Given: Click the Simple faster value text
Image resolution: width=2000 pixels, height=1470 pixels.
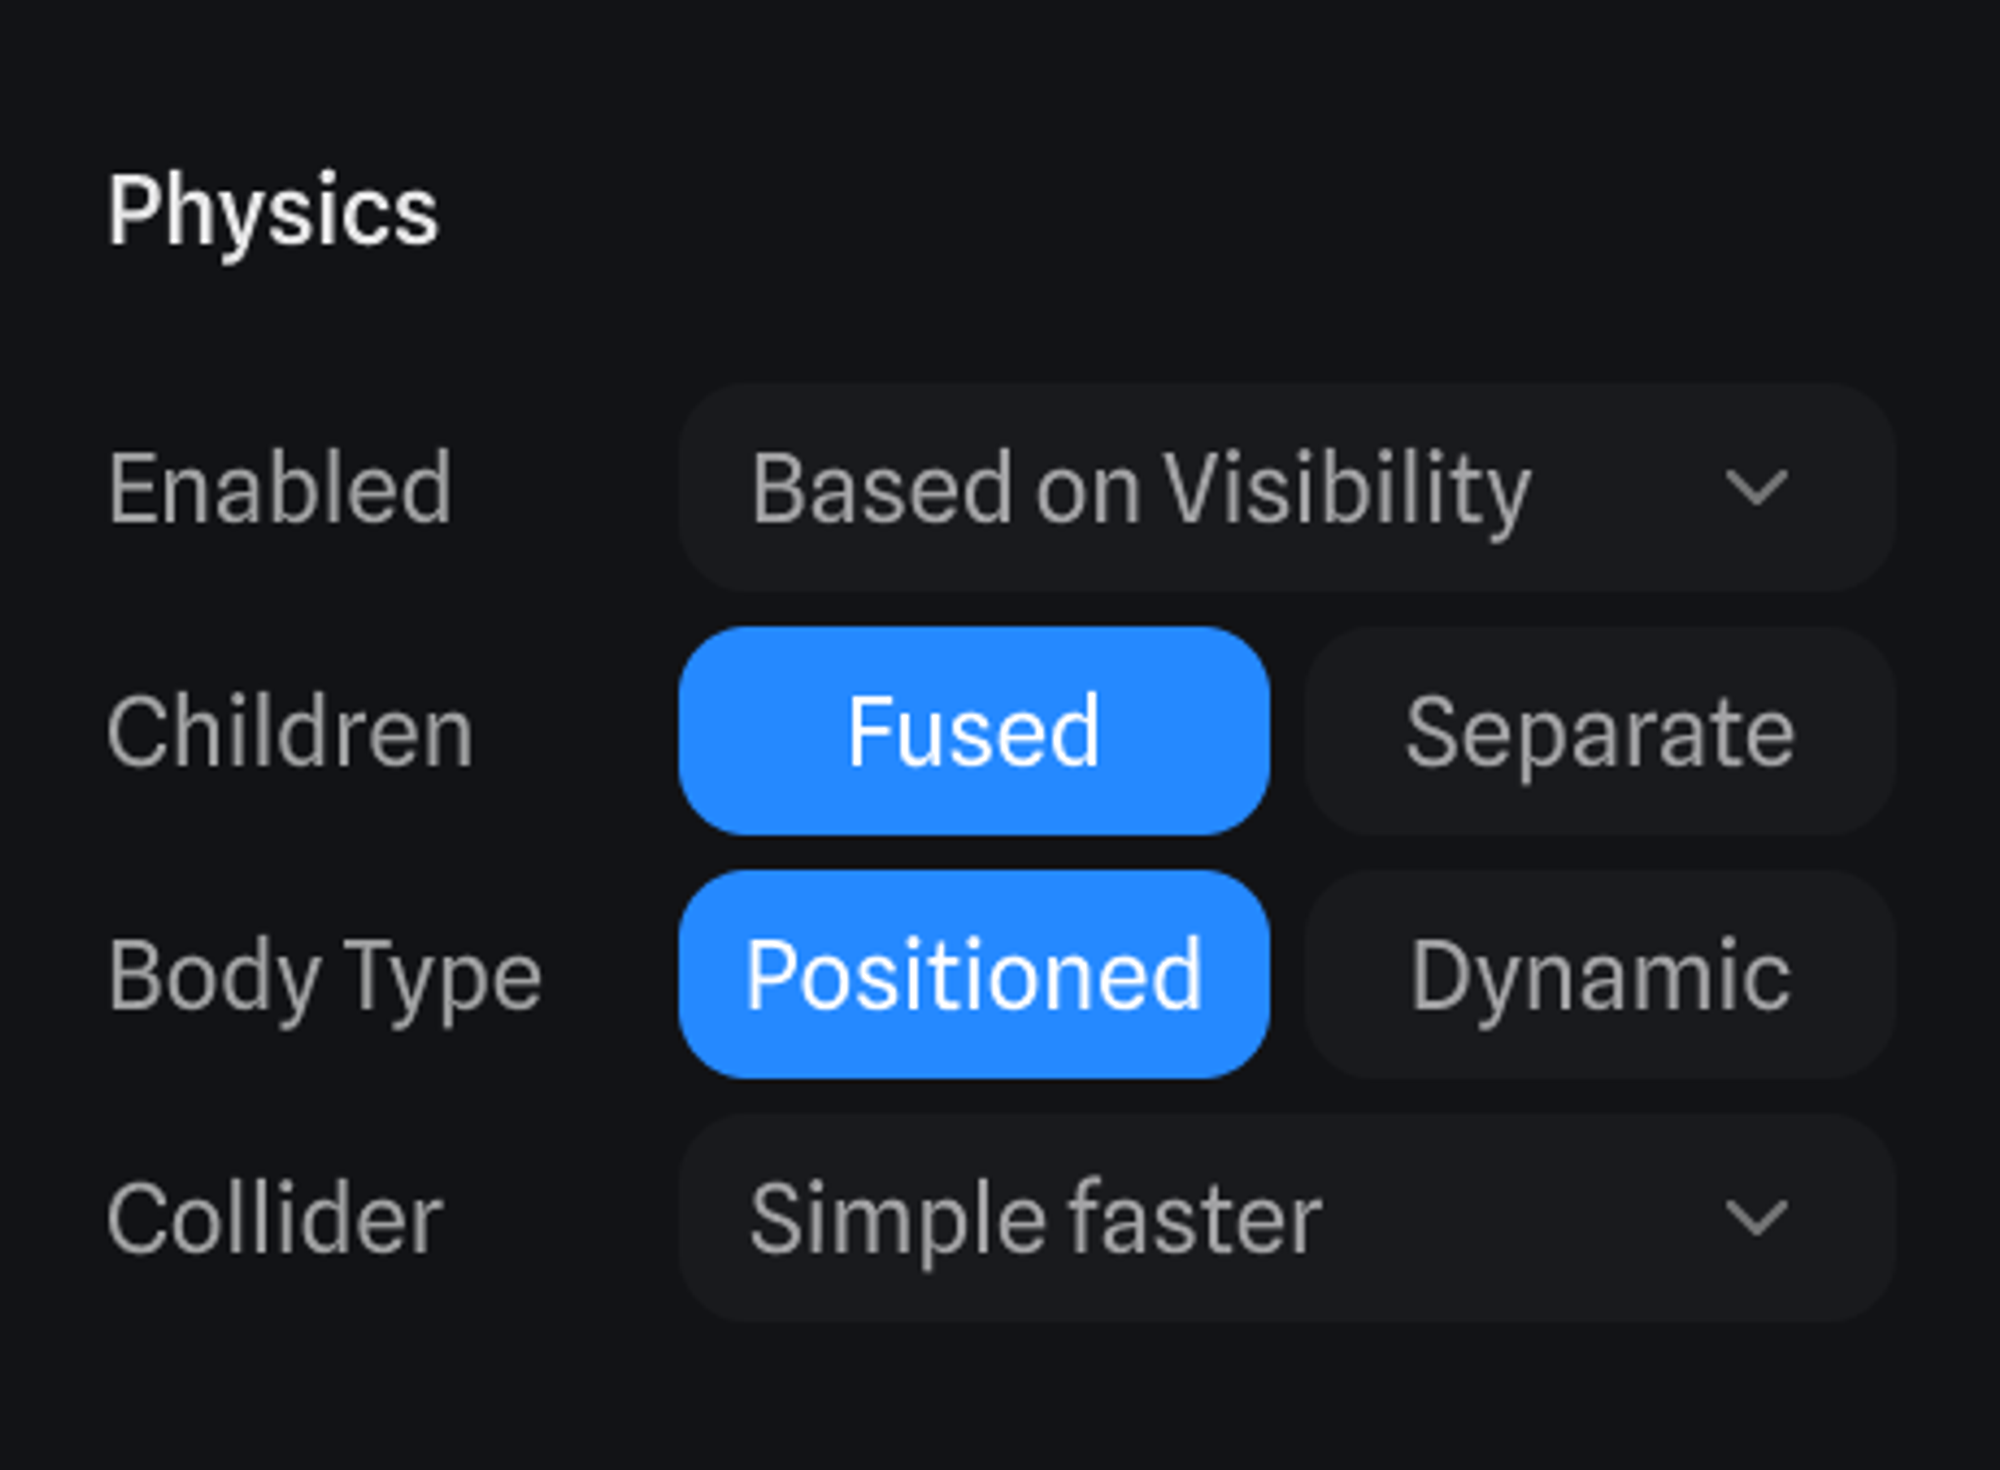Looking at the screenshot, I should [x=1036, y=1218].
